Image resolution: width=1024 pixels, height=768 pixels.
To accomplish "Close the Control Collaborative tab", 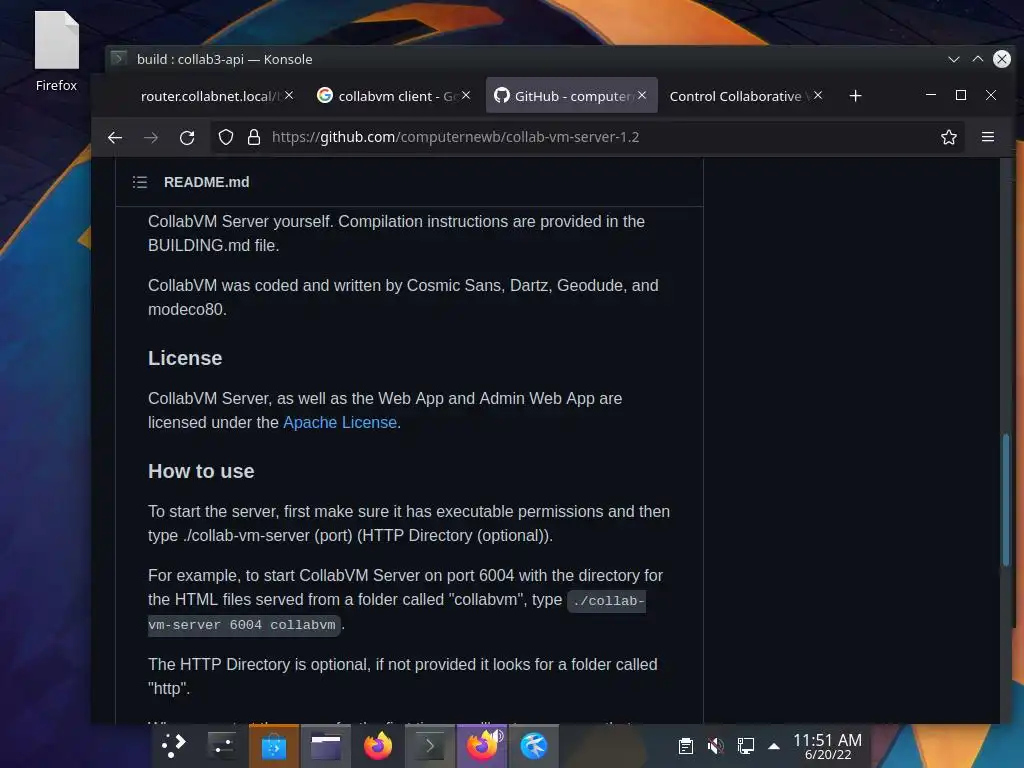I will (818, 95).
